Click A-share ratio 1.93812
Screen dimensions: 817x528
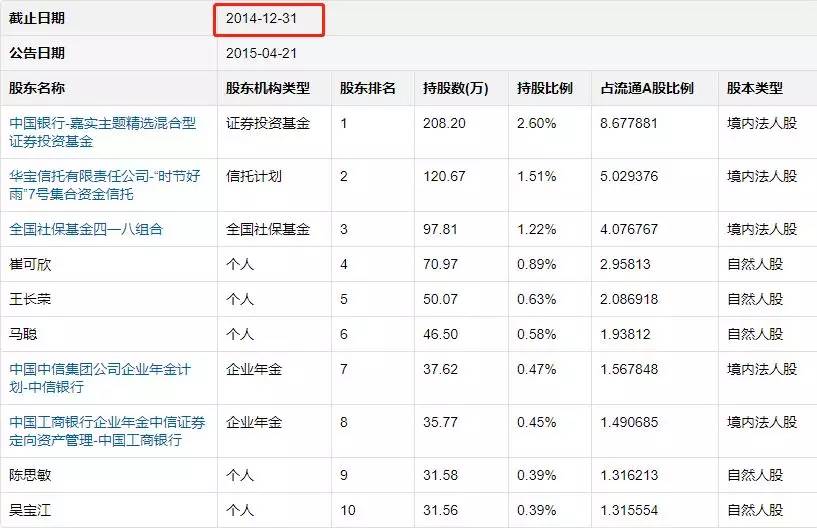pos(625,334)
